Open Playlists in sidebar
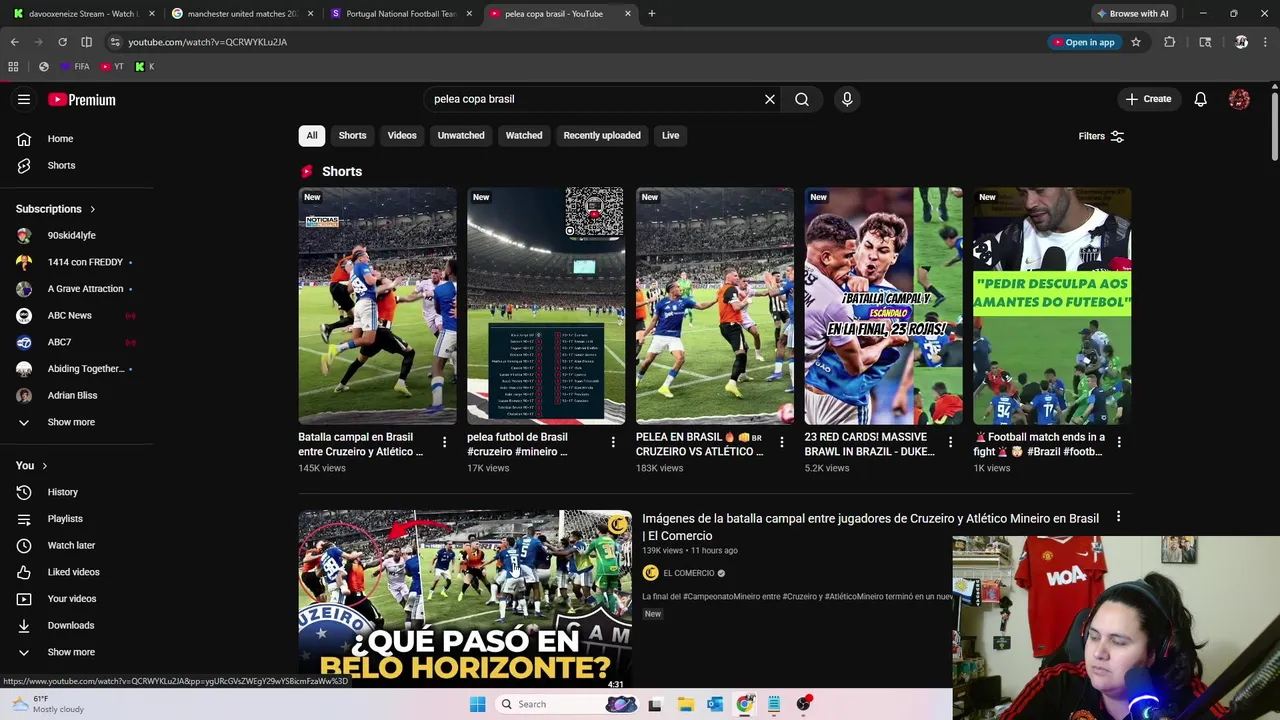The width and height of the screenshot is (1280, 720). point(65,519)
